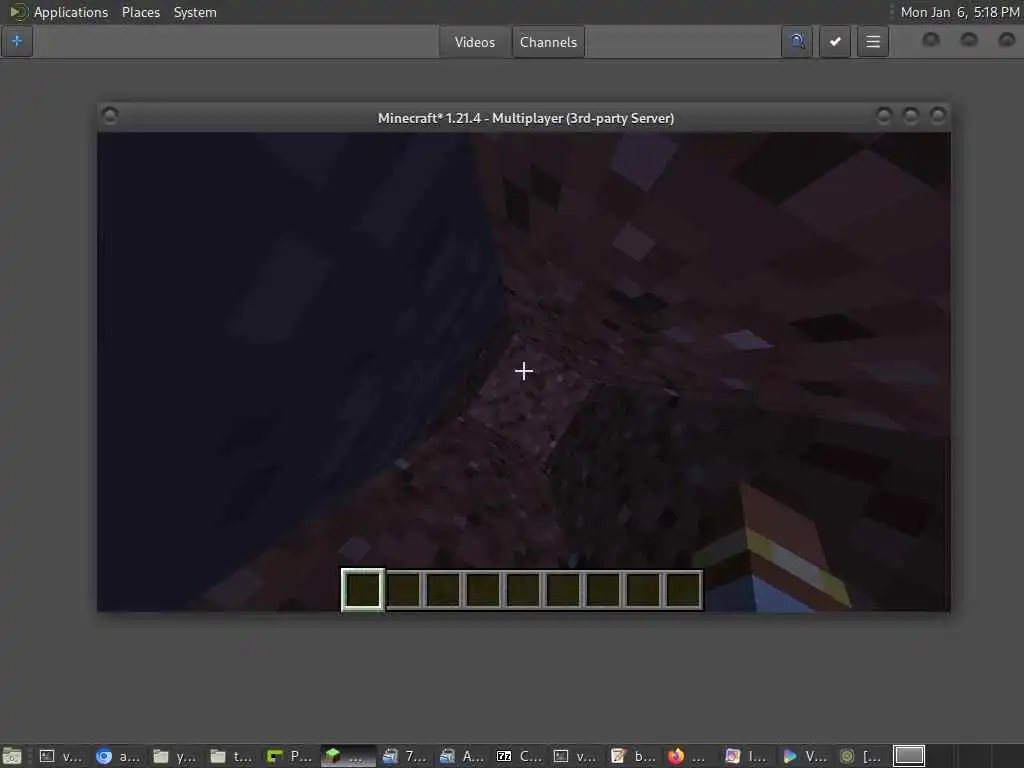Viewport: 1024px width, 768px height.
Task: Click the Minecraft crosshair at screen center
Action: click(x=523, y=371)
